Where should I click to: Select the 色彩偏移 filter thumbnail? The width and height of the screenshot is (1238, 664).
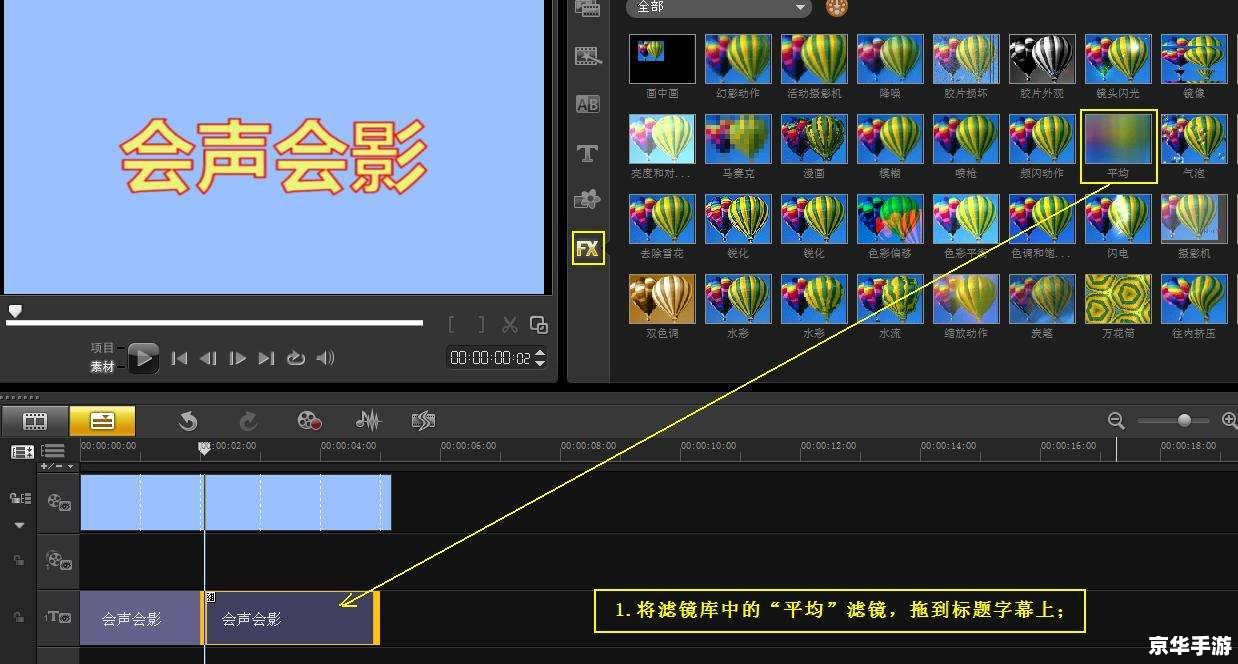click(x=890, y=219)
